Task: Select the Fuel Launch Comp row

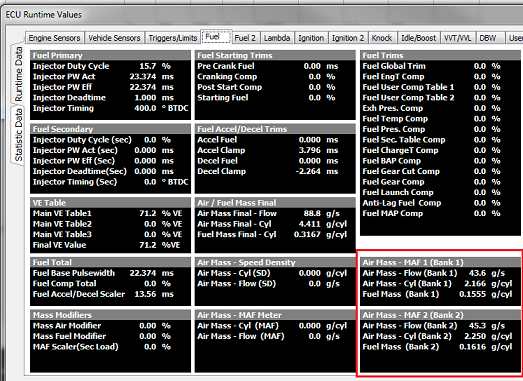Action: tap(440, 192)
